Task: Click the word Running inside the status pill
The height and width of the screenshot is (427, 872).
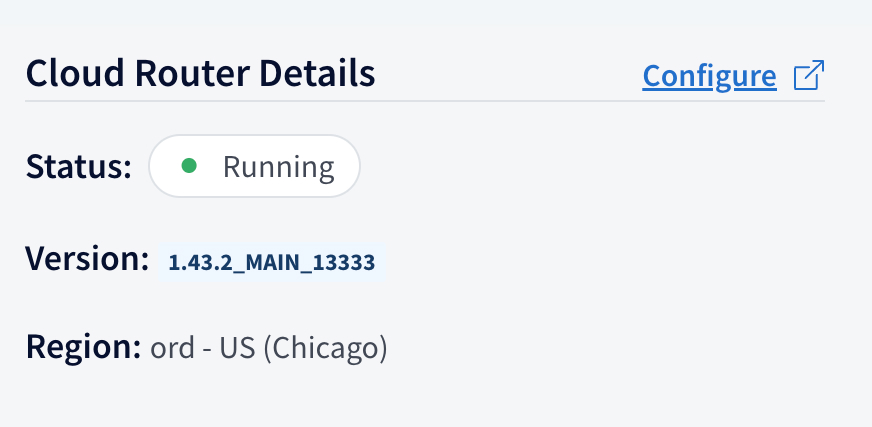Action: tap(279, 167)
